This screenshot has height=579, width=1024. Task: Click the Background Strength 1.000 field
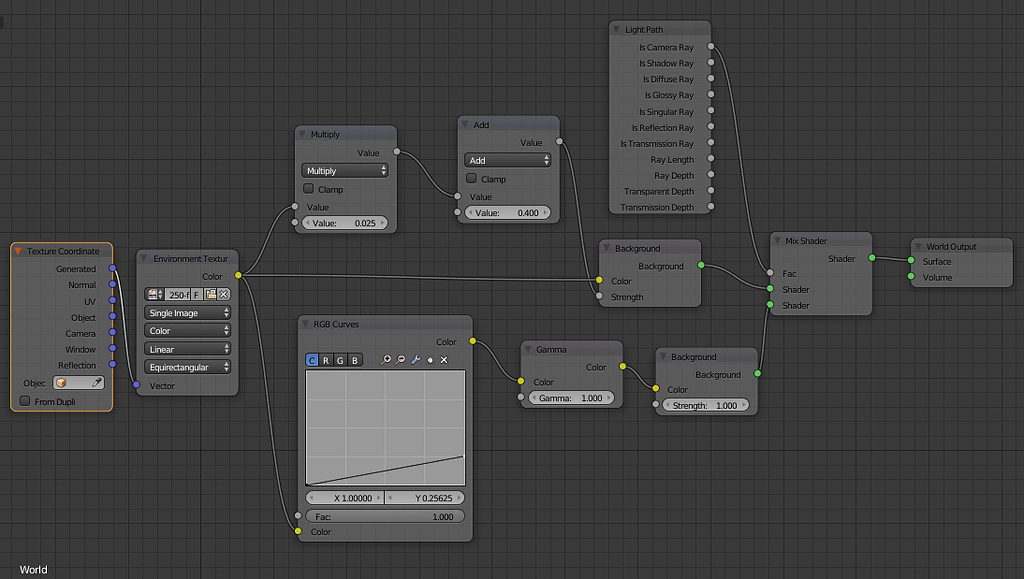pyautogui.click(x=705, y=405)
